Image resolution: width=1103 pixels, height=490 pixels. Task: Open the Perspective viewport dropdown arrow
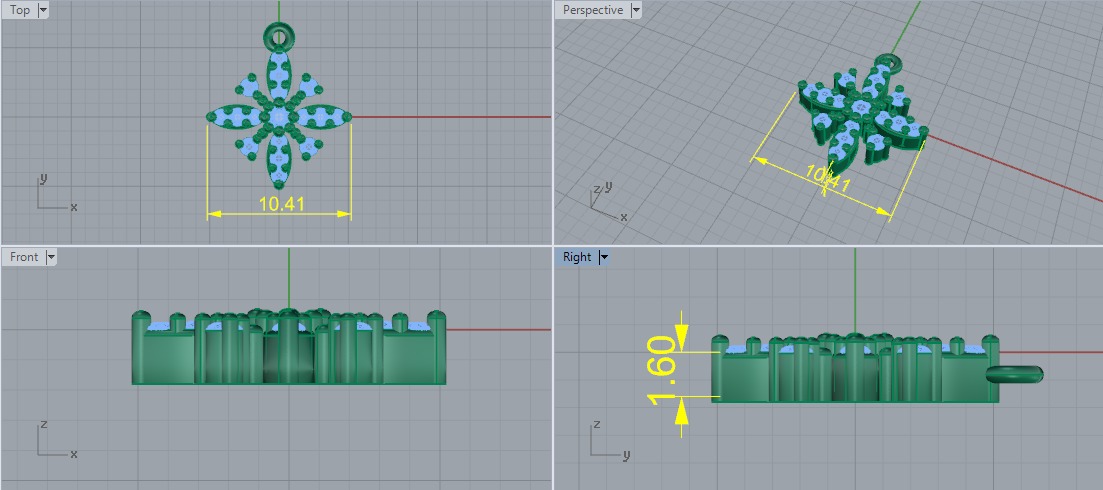pyautogui.click(x=636, y=10)
